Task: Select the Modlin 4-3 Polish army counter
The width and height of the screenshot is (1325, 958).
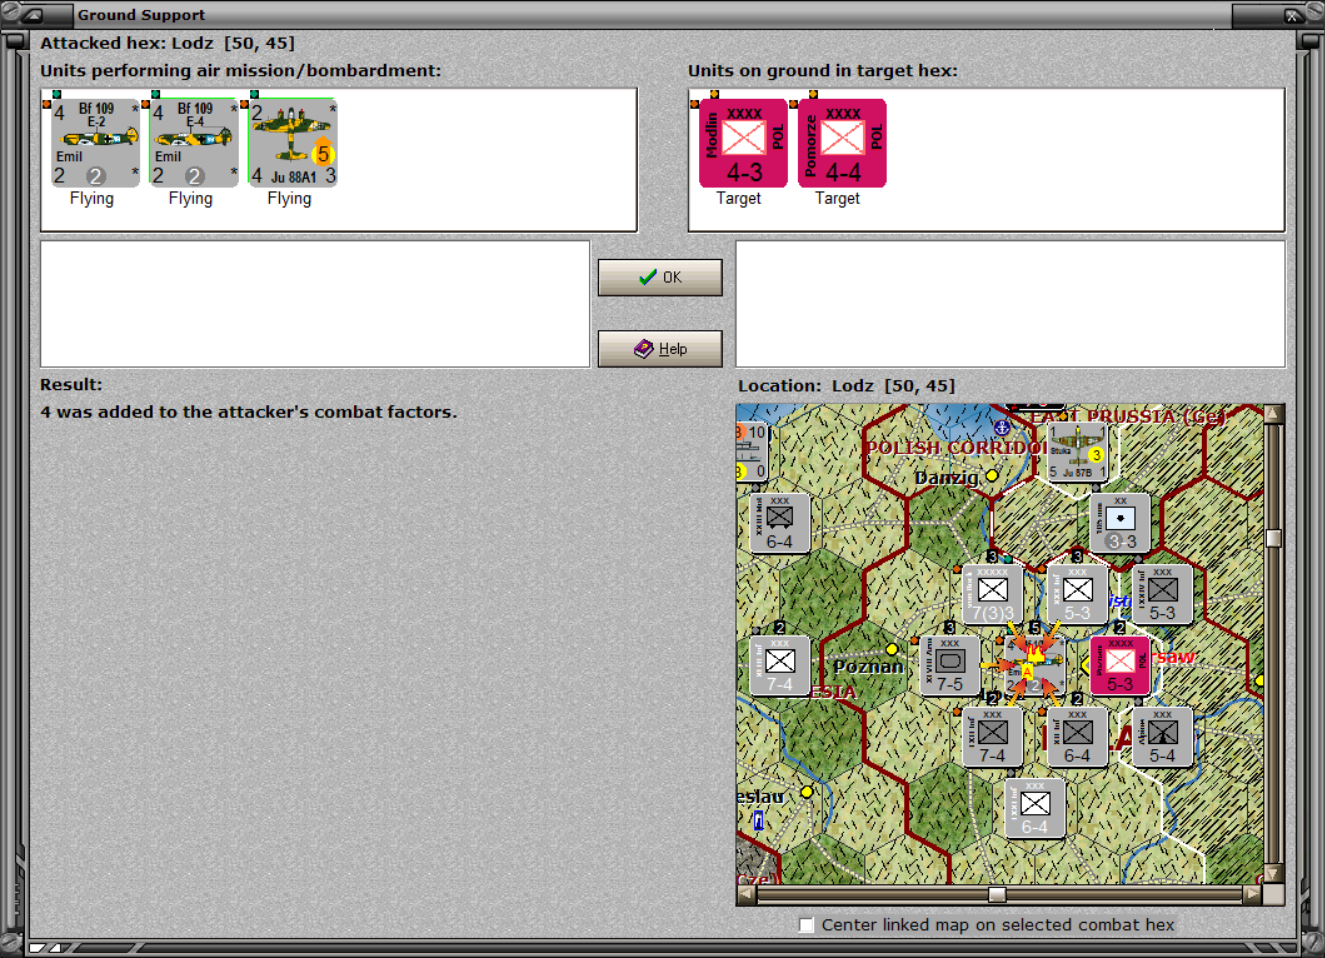Action: pos(743,143)
